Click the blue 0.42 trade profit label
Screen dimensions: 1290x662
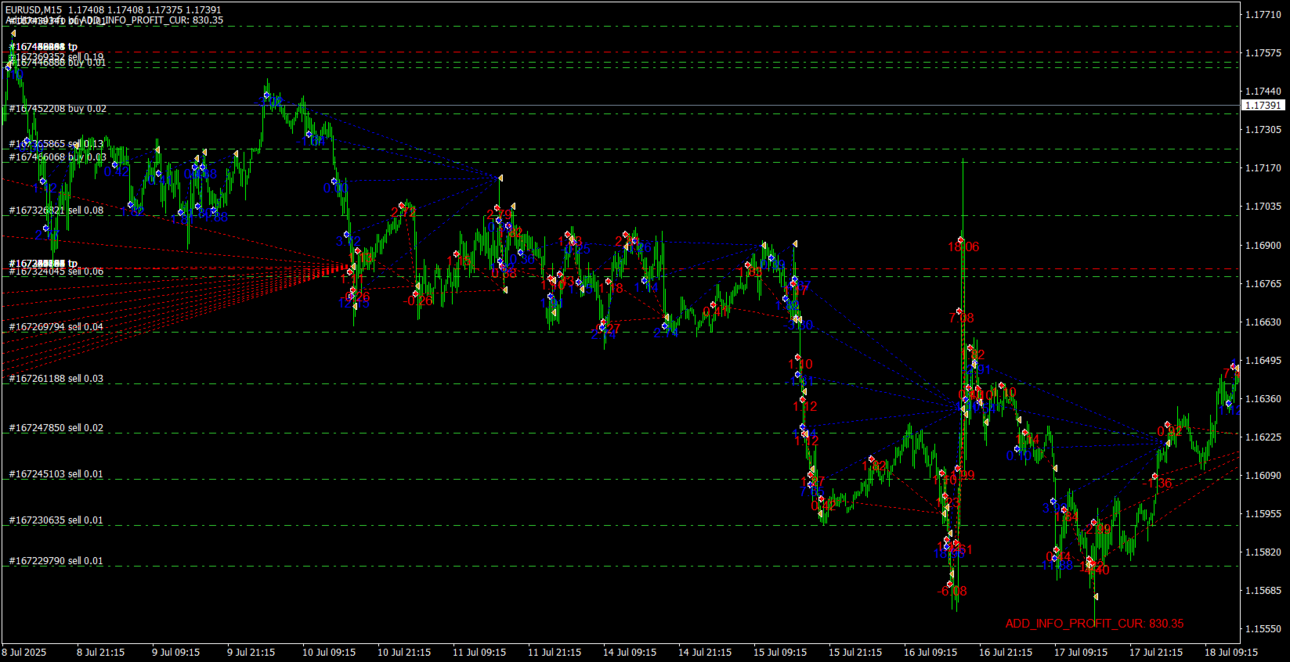click(116, 171)
